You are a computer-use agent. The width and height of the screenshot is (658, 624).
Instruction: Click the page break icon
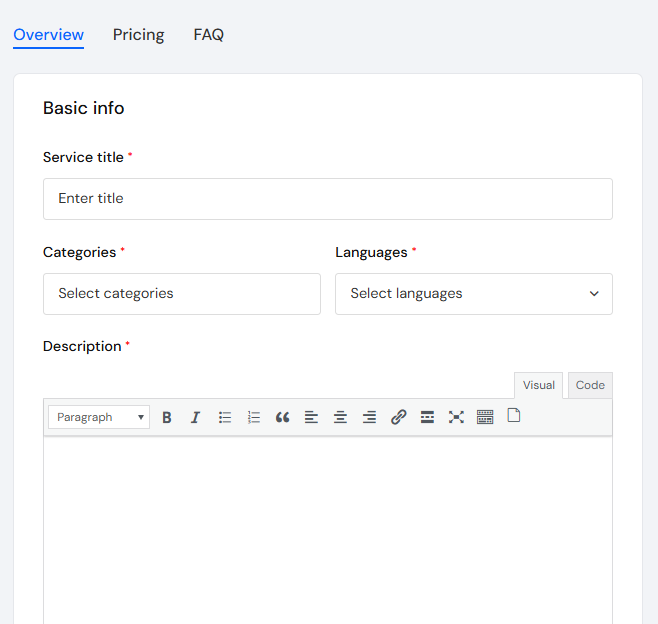pyautogui.click(x=514, y=416)
